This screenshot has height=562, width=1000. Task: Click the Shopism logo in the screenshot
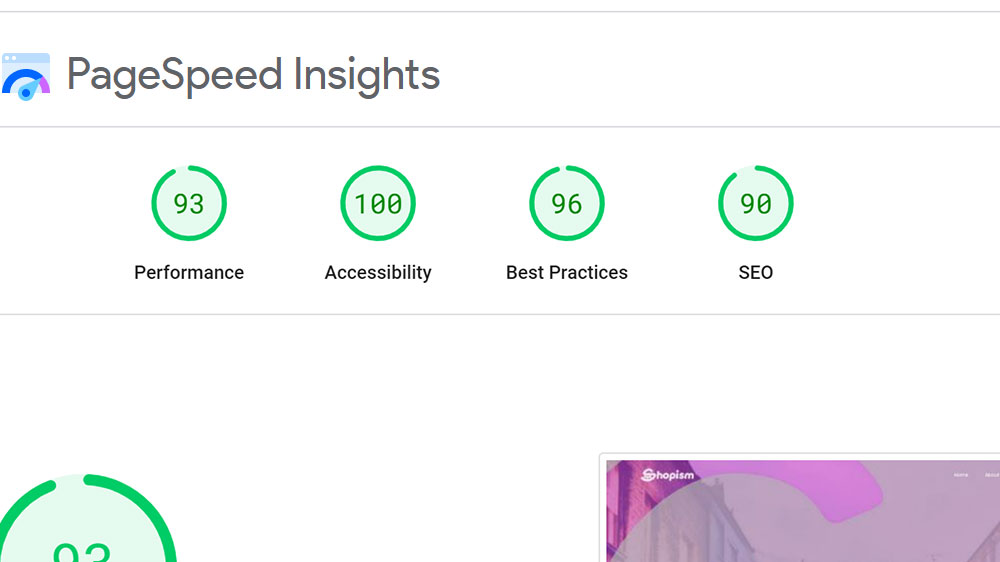coord(667,475)
